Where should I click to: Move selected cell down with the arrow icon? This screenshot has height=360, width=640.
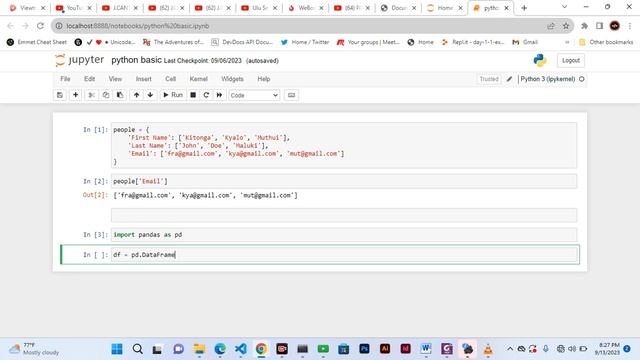(x=150, y=95)
